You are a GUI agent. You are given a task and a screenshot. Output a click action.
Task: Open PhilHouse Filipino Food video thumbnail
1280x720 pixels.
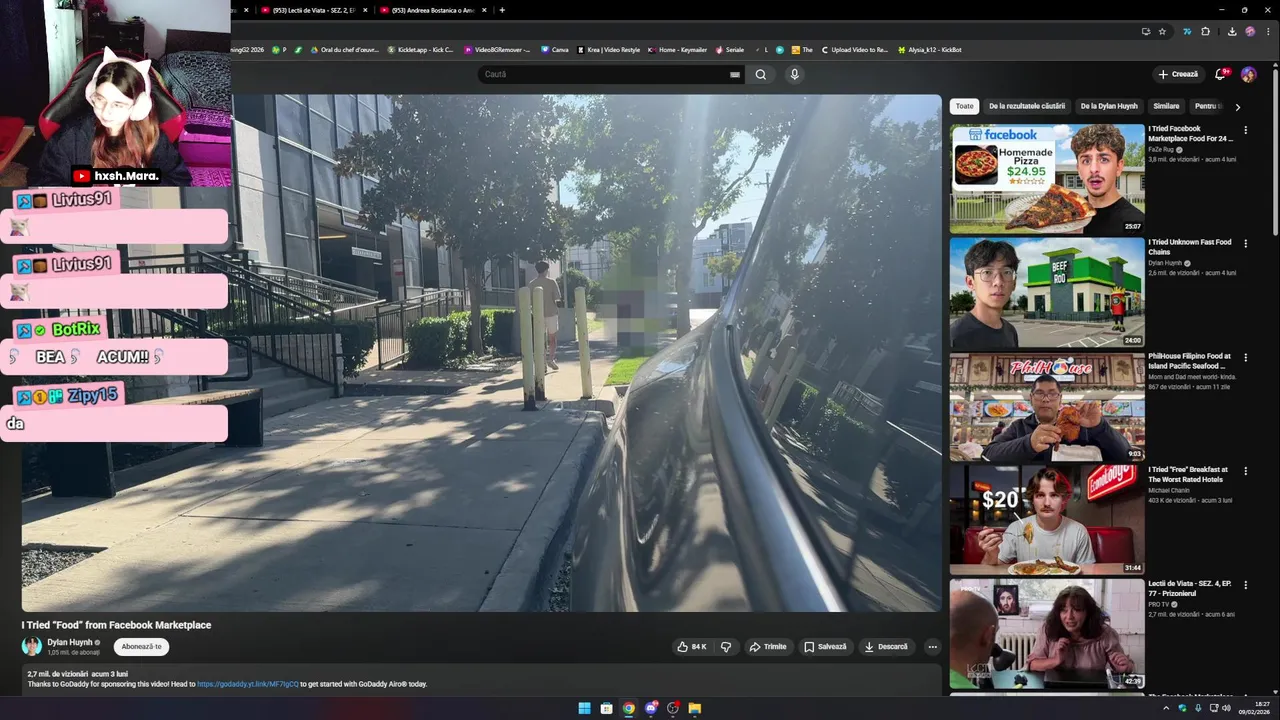coord(1047,407)
